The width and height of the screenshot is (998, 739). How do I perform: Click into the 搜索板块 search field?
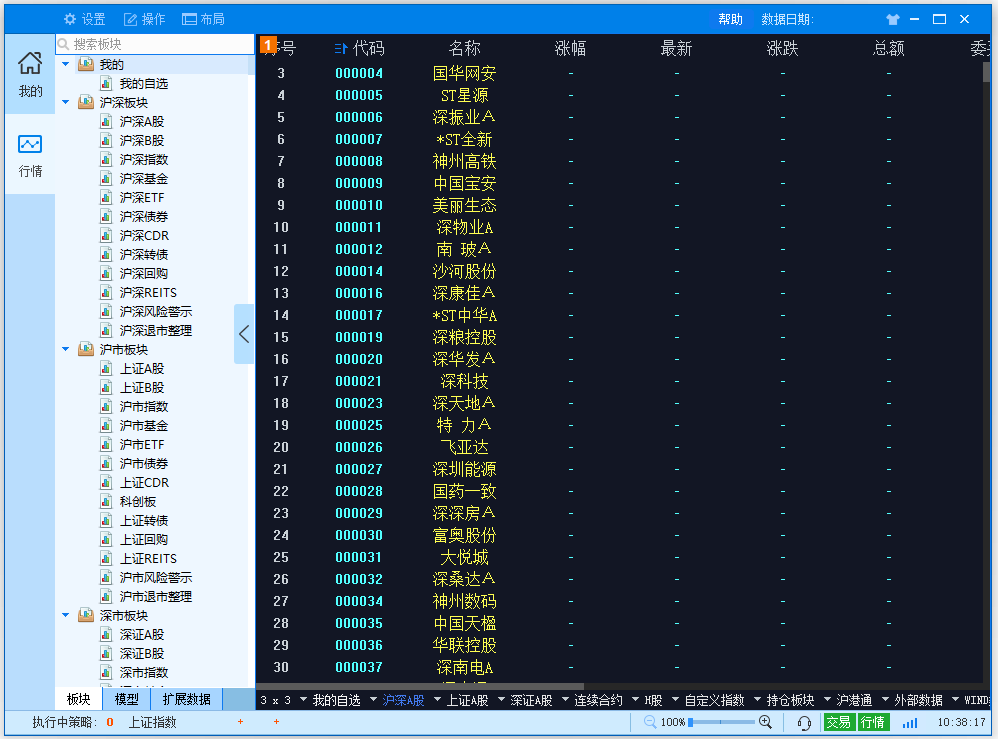pos(155,44)
